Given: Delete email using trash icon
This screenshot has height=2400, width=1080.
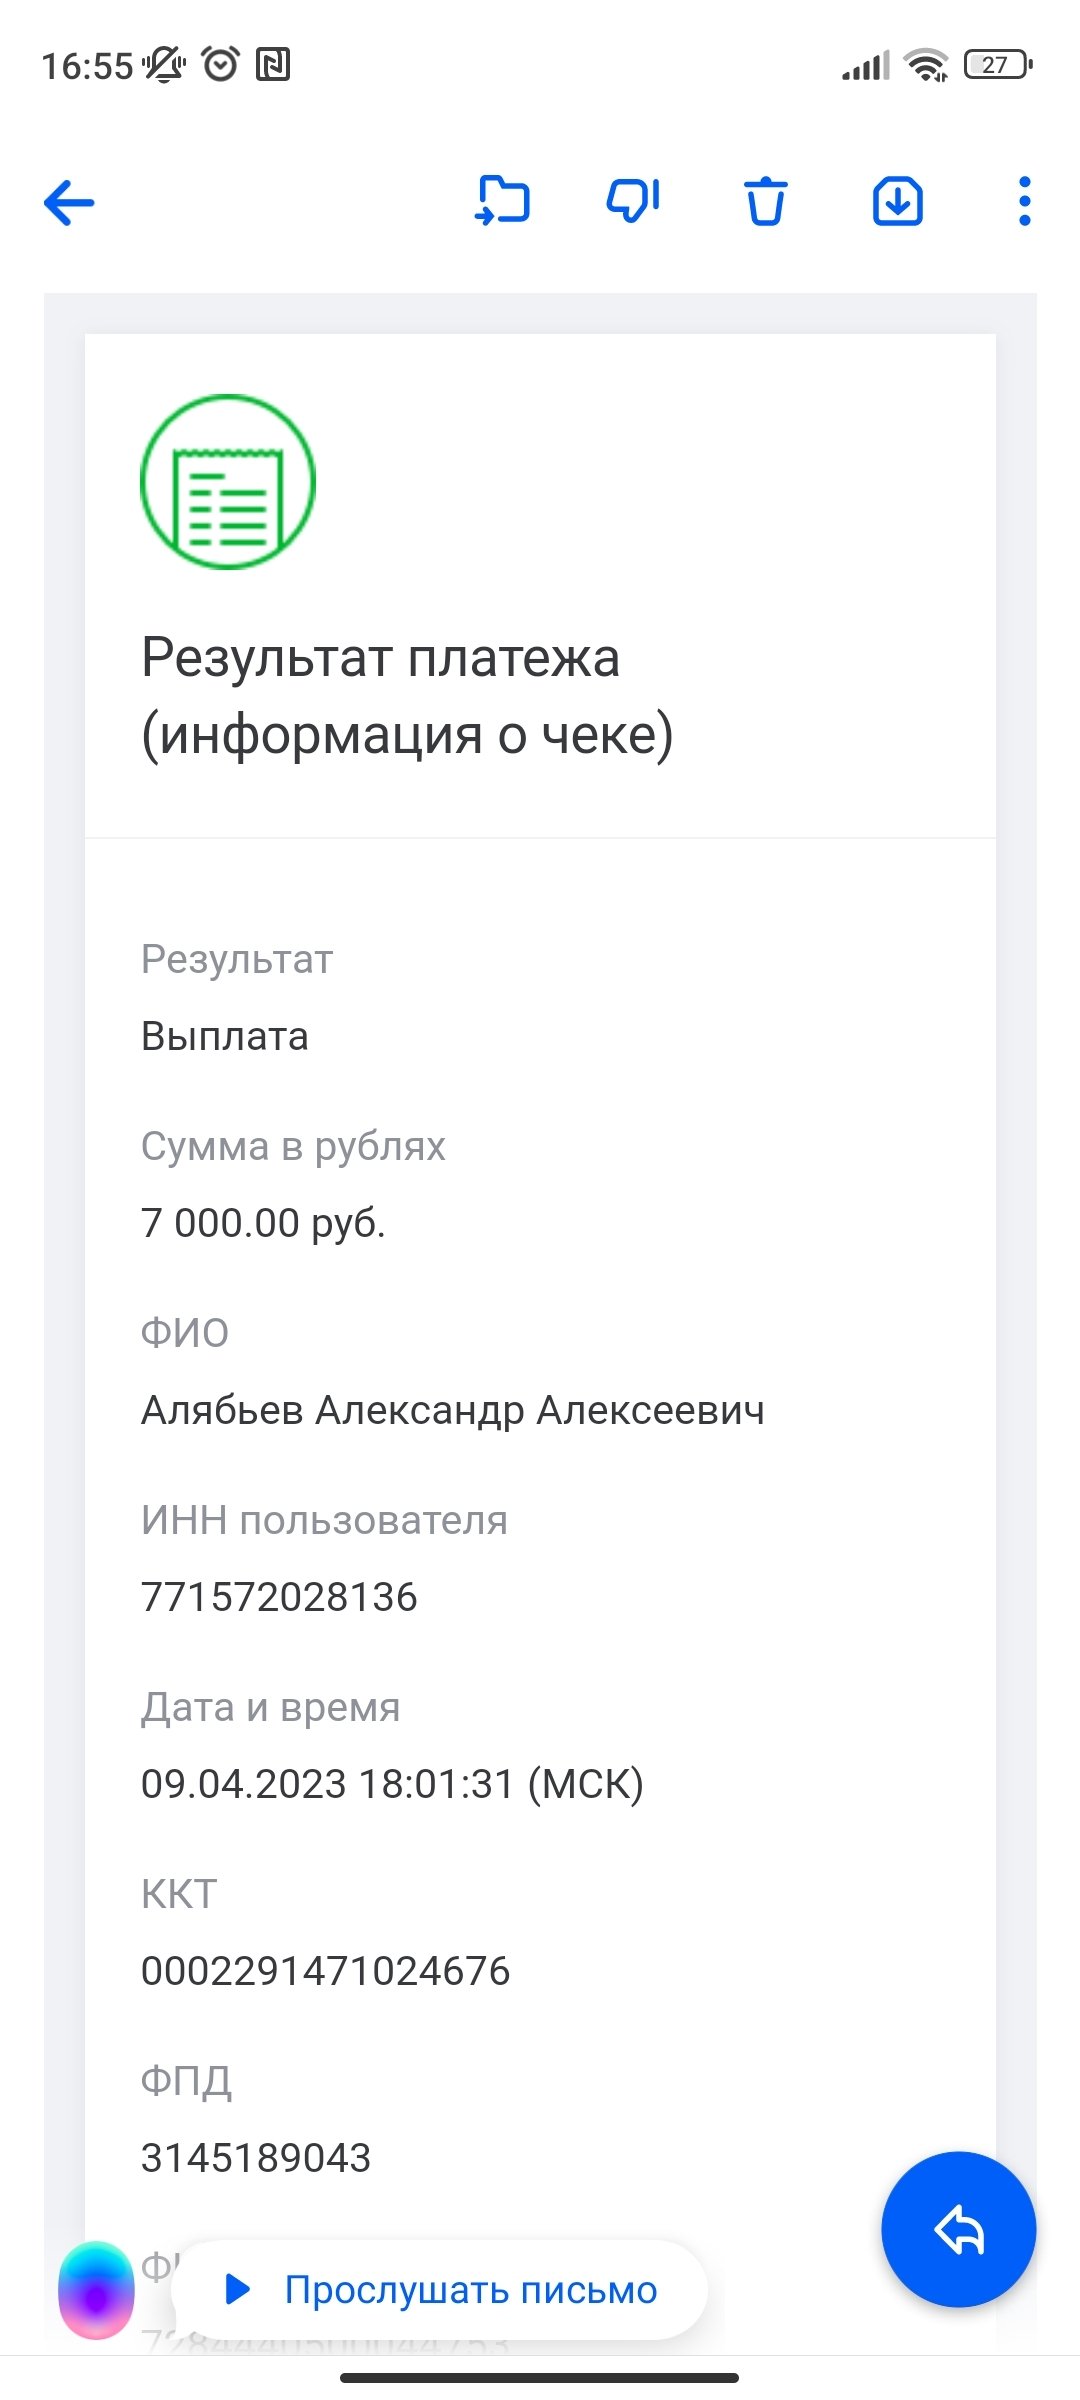Looking at the screenshot, I should coord(766,202).
